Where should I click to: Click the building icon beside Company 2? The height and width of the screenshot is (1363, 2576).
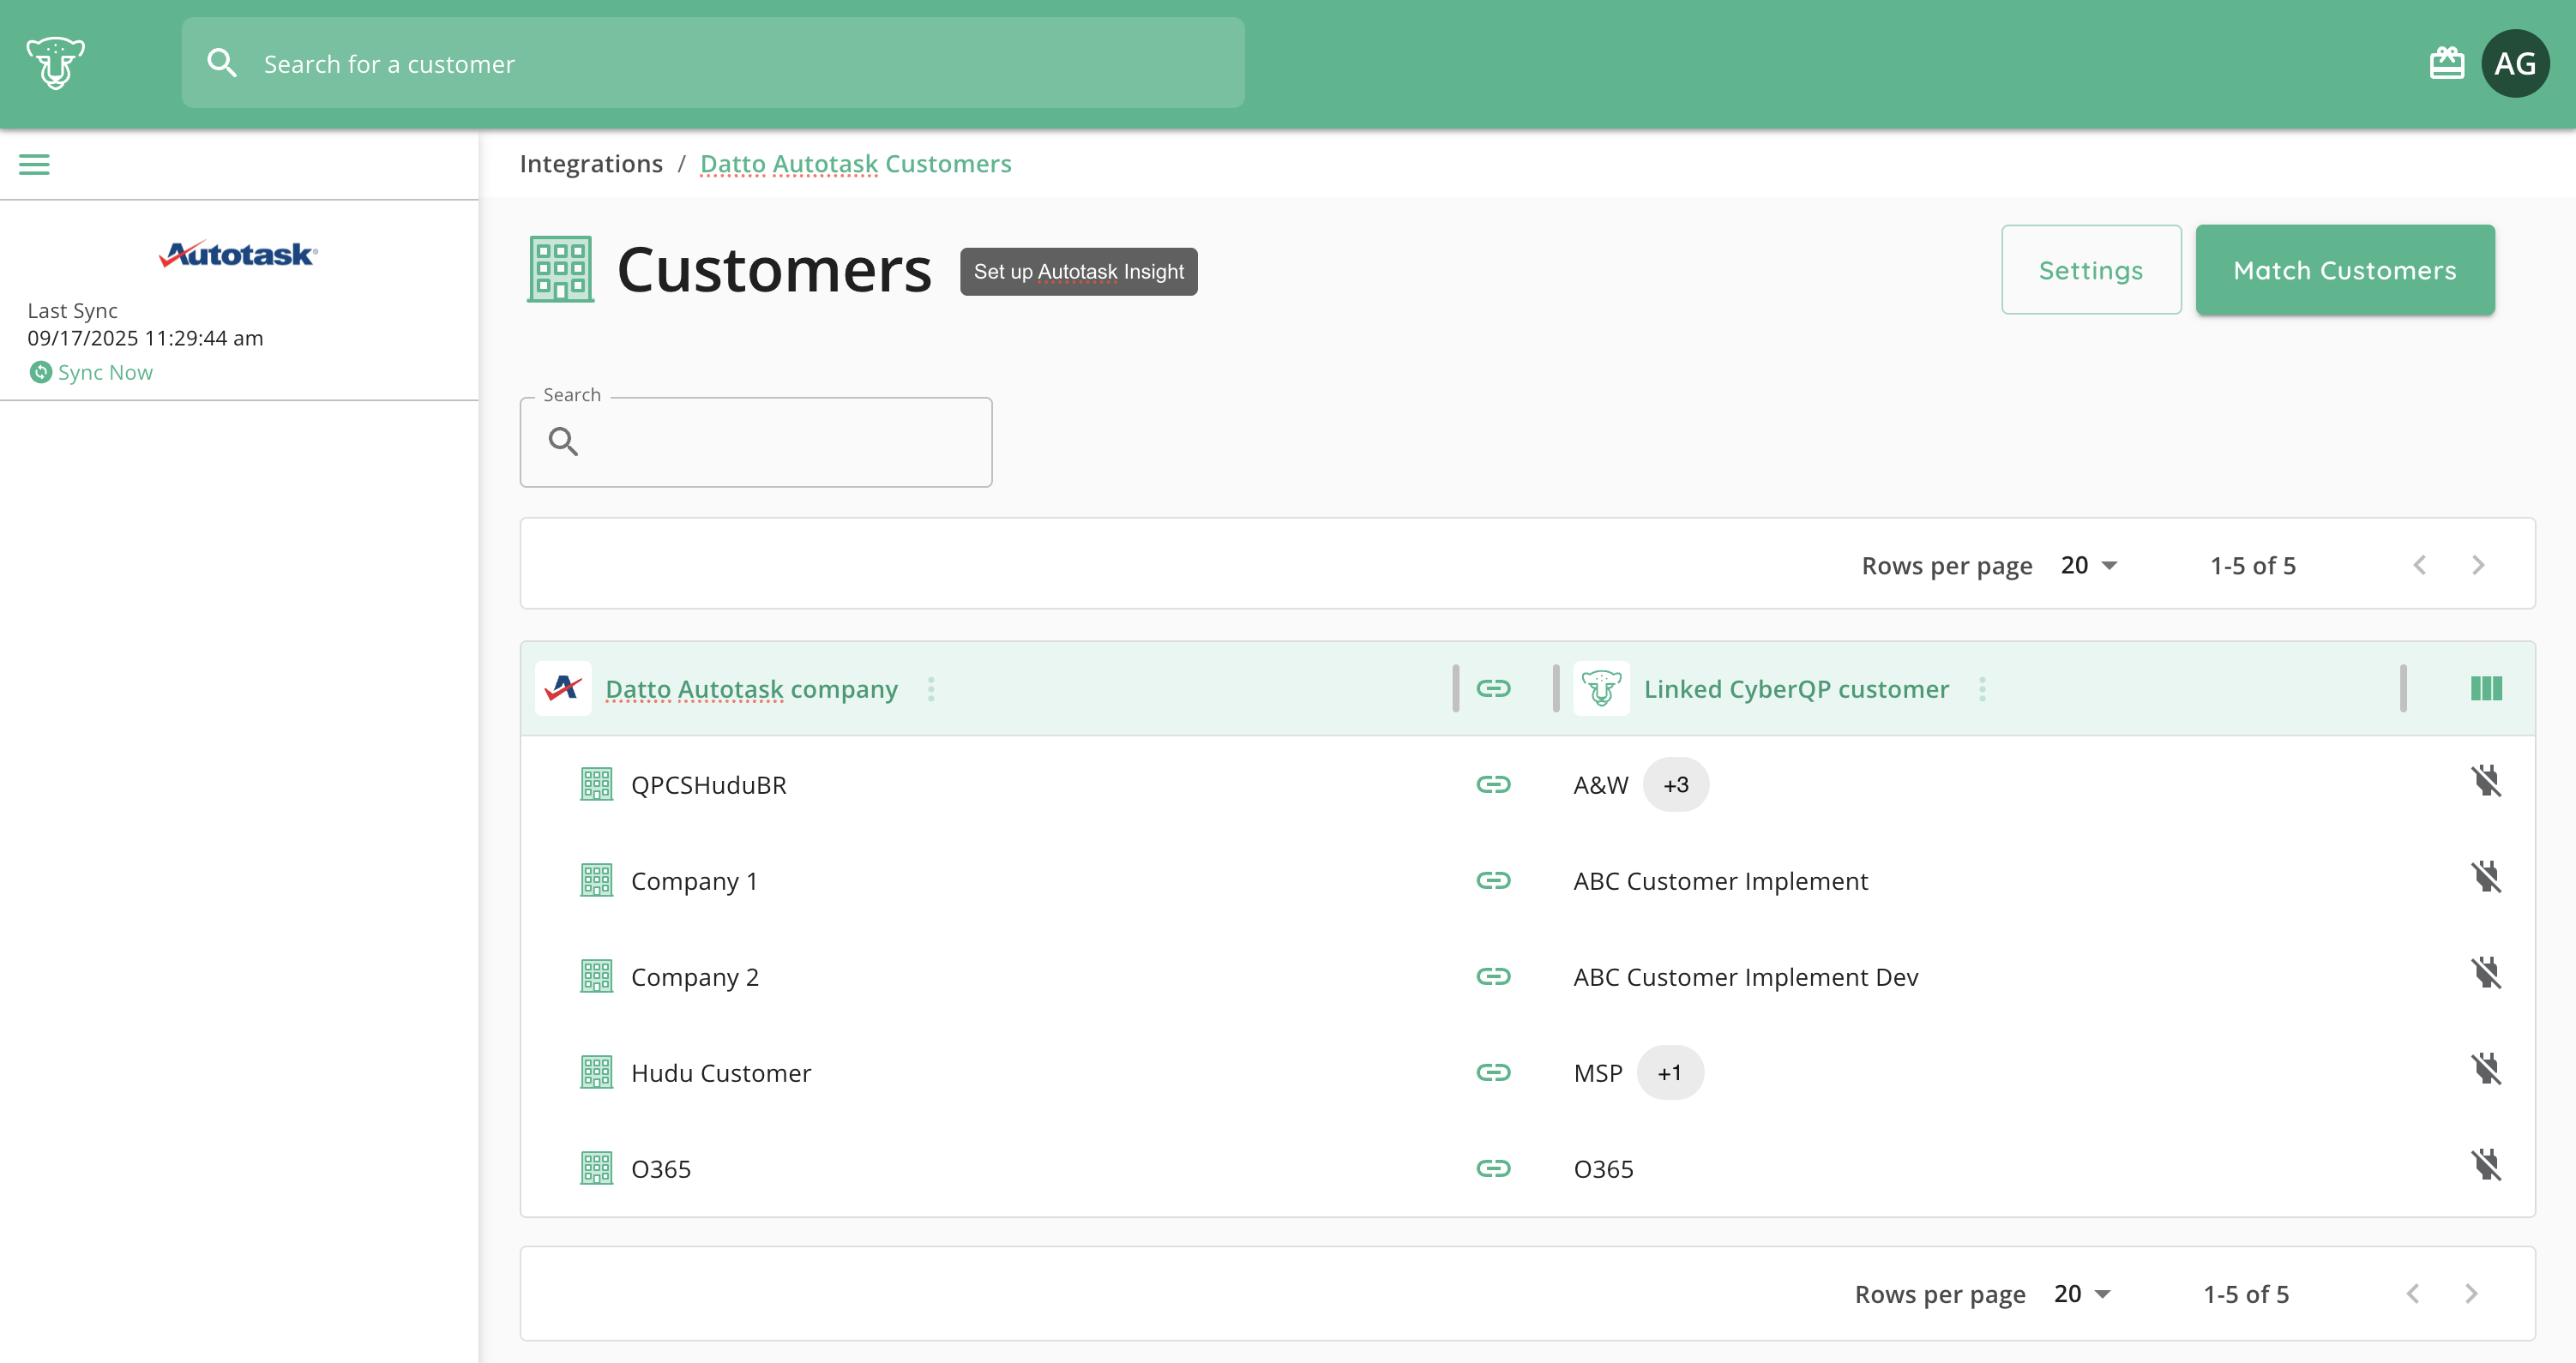pos(596,976)
